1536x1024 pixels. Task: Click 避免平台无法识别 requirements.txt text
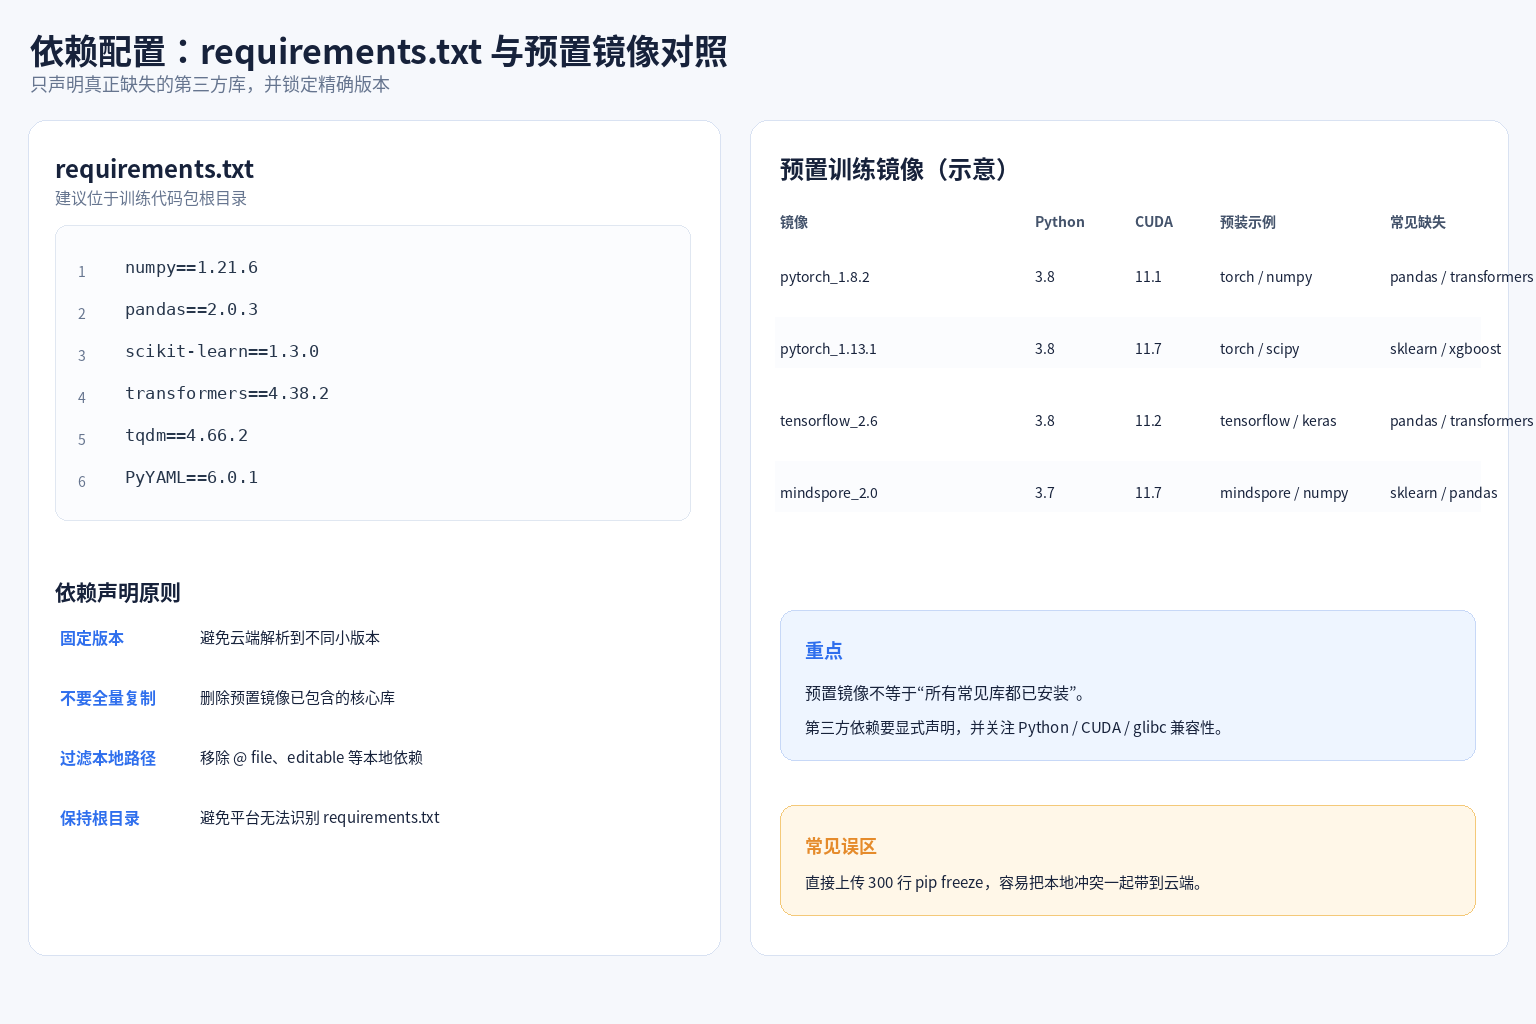[320, 818]
